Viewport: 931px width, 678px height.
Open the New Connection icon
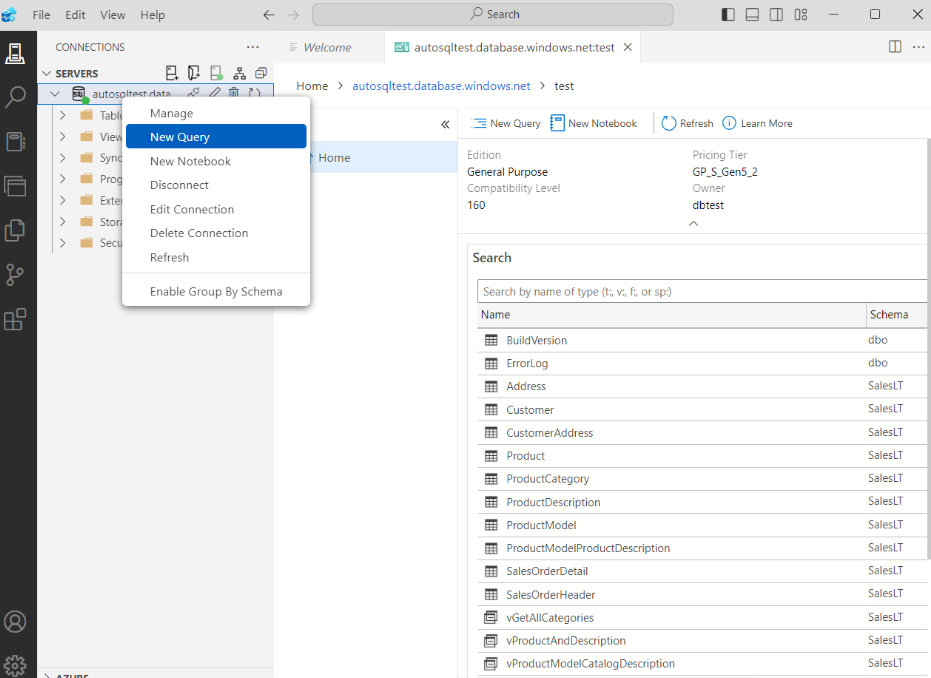pyautogui.click(x=172, y=72)
